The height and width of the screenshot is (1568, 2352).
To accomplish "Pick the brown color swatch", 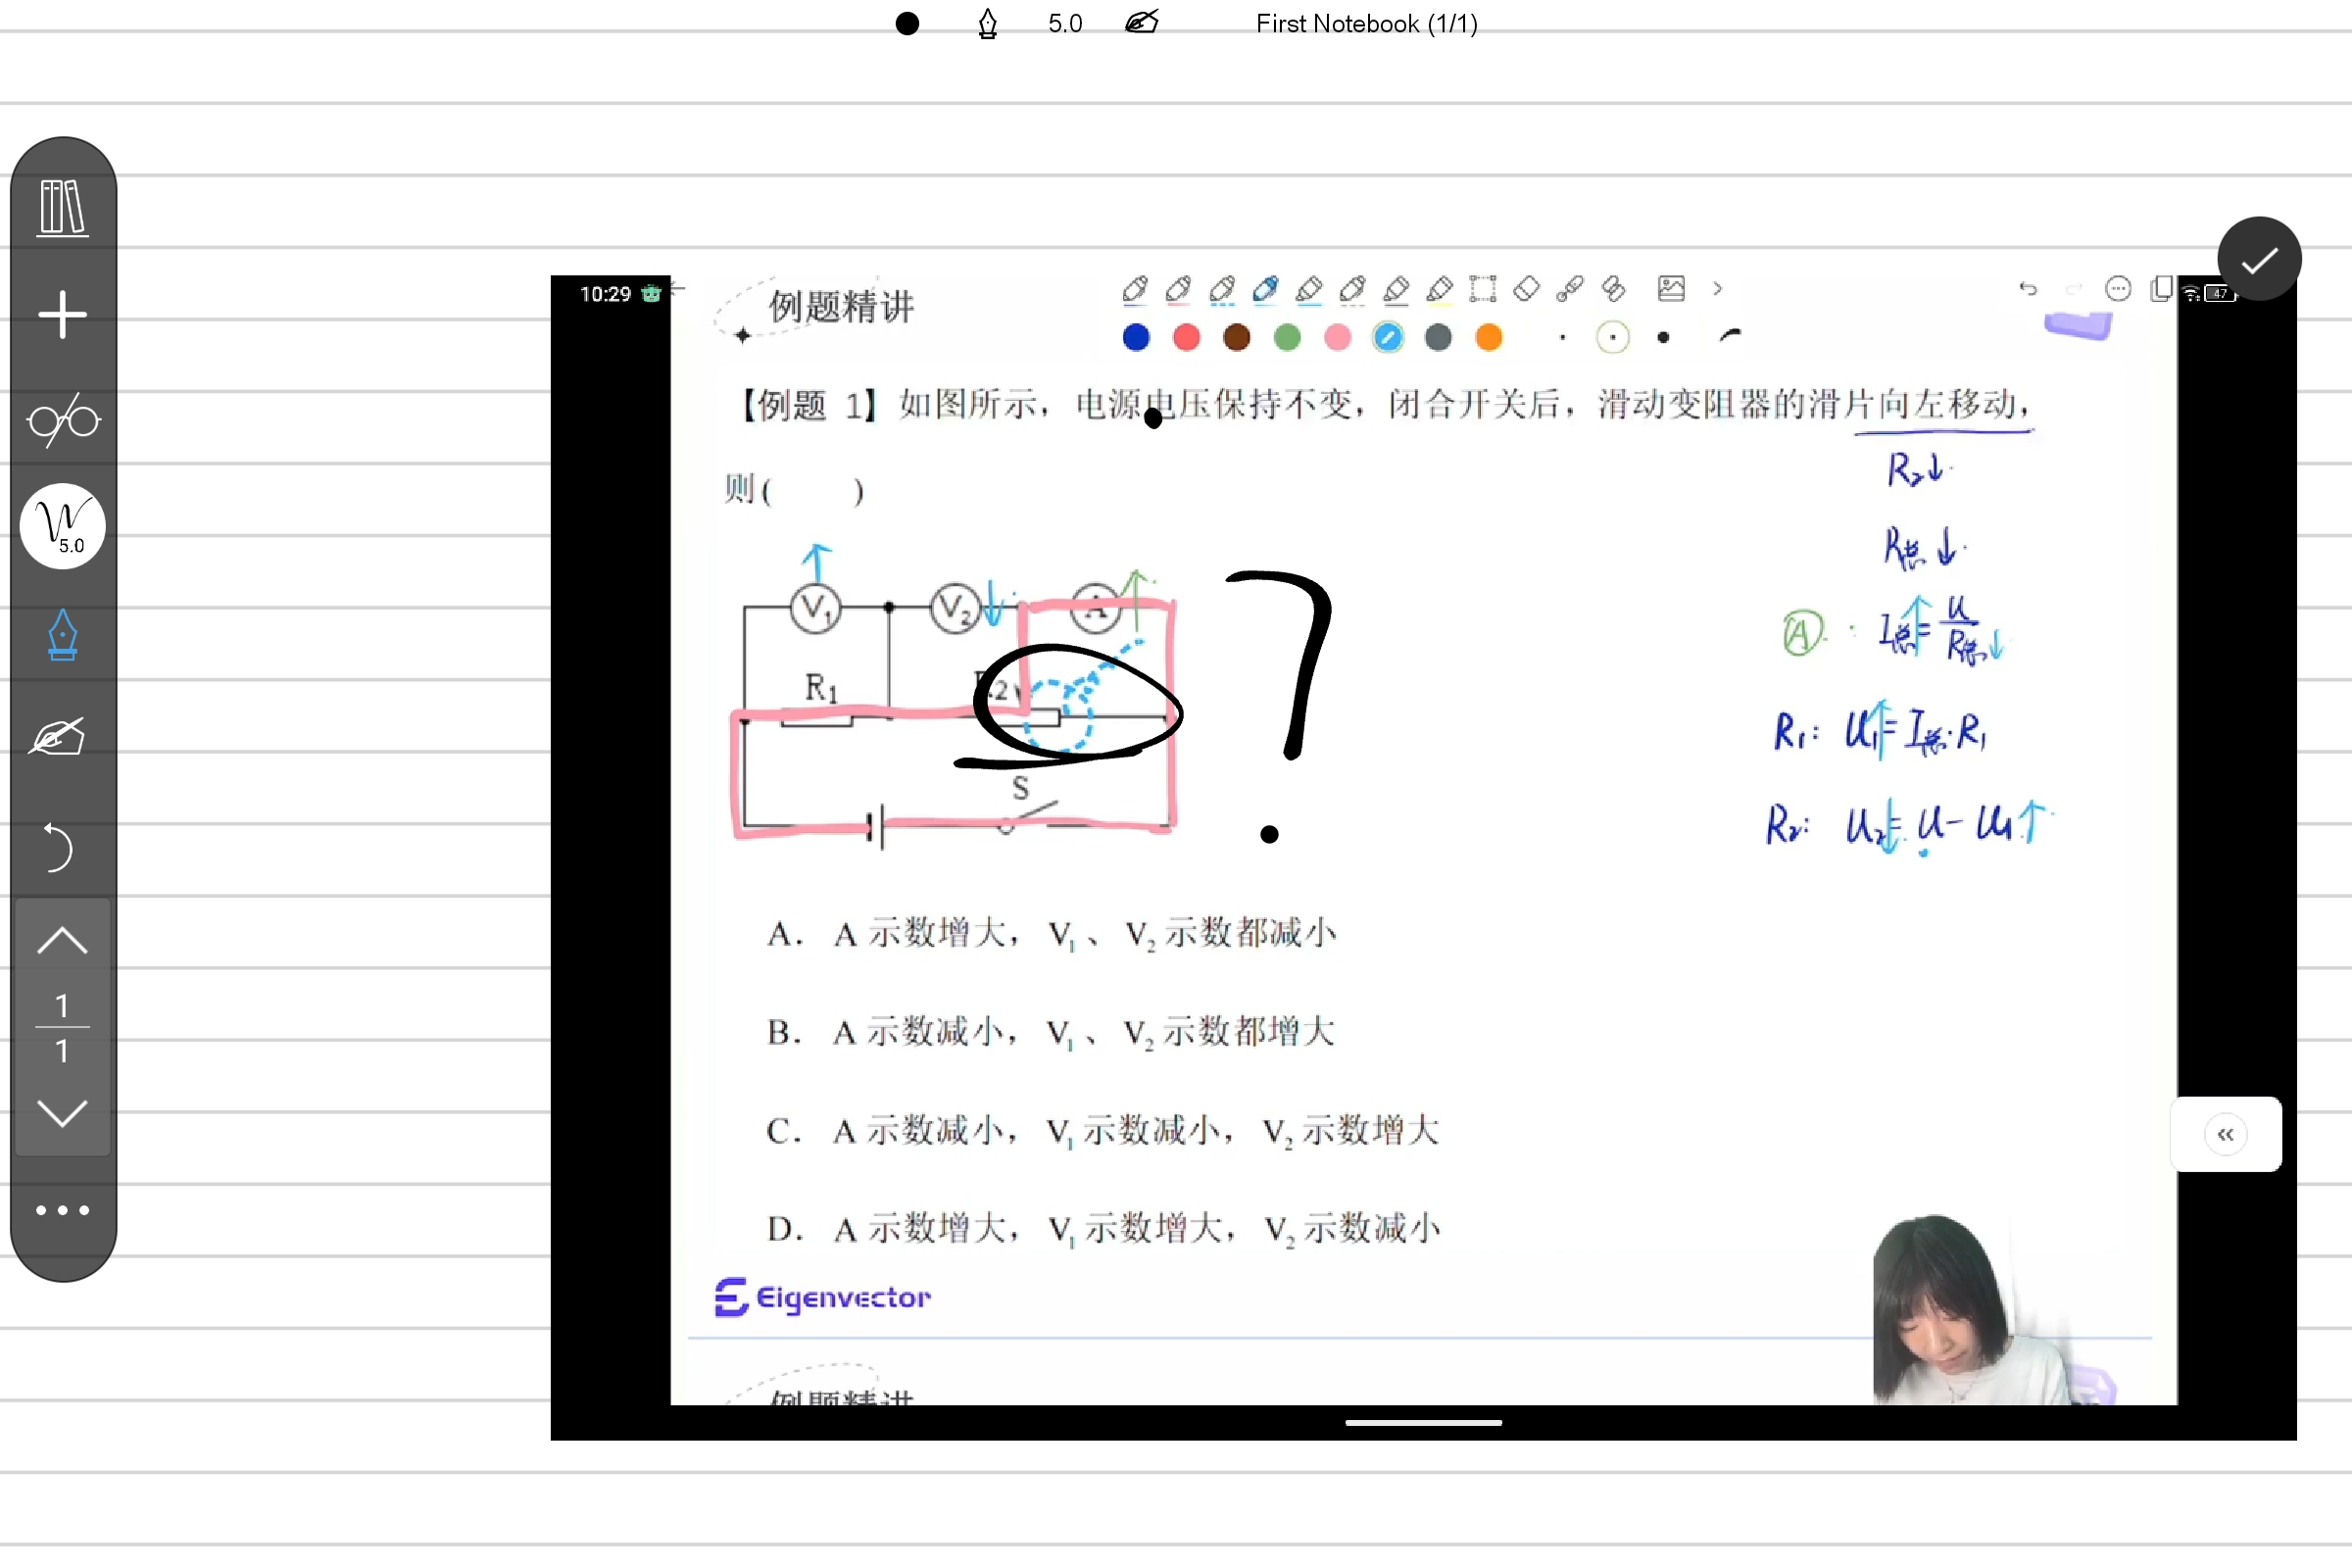I will pos(1236,338).
